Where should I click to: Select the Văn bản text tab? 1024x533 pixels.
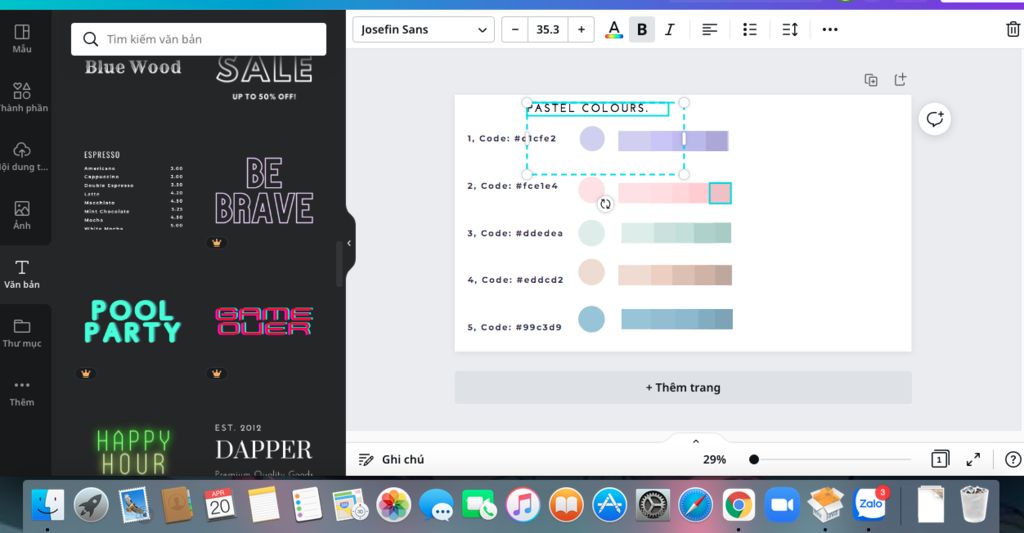tap(22, 274)
